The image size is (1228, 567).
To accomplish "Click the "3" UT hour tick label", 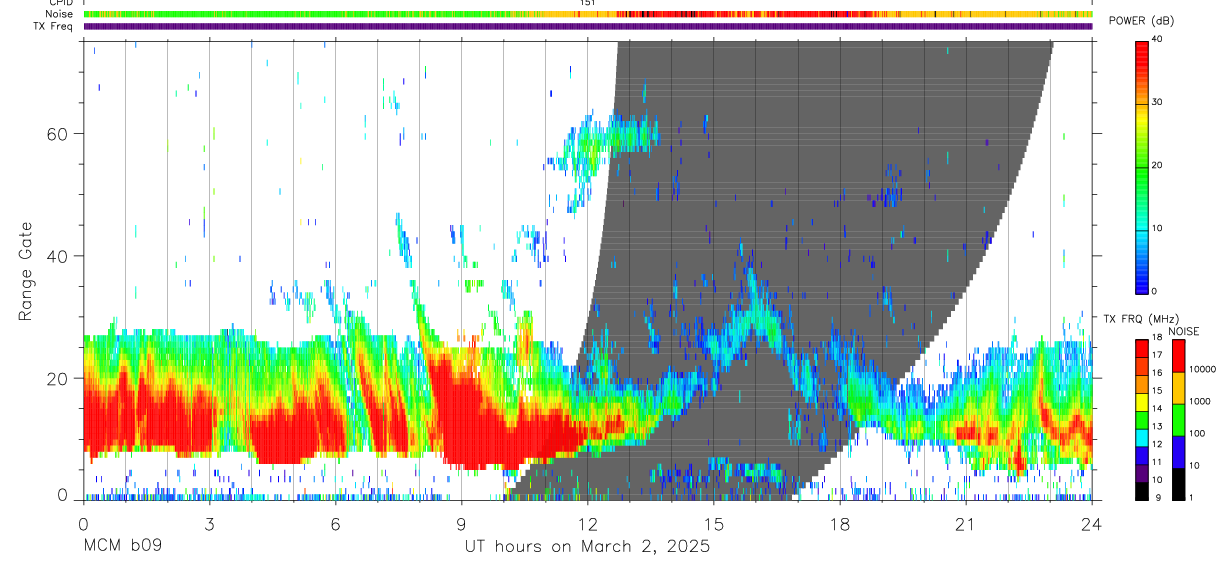I will [209, 524].
